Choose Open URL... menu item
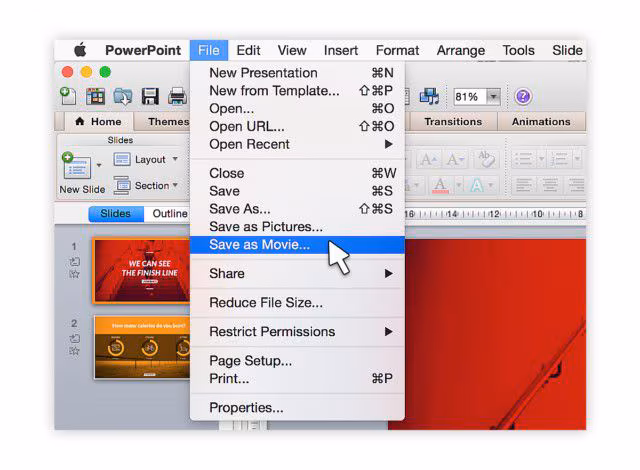The width and height of the screenshot is (640, 470). tap(297, 126)
